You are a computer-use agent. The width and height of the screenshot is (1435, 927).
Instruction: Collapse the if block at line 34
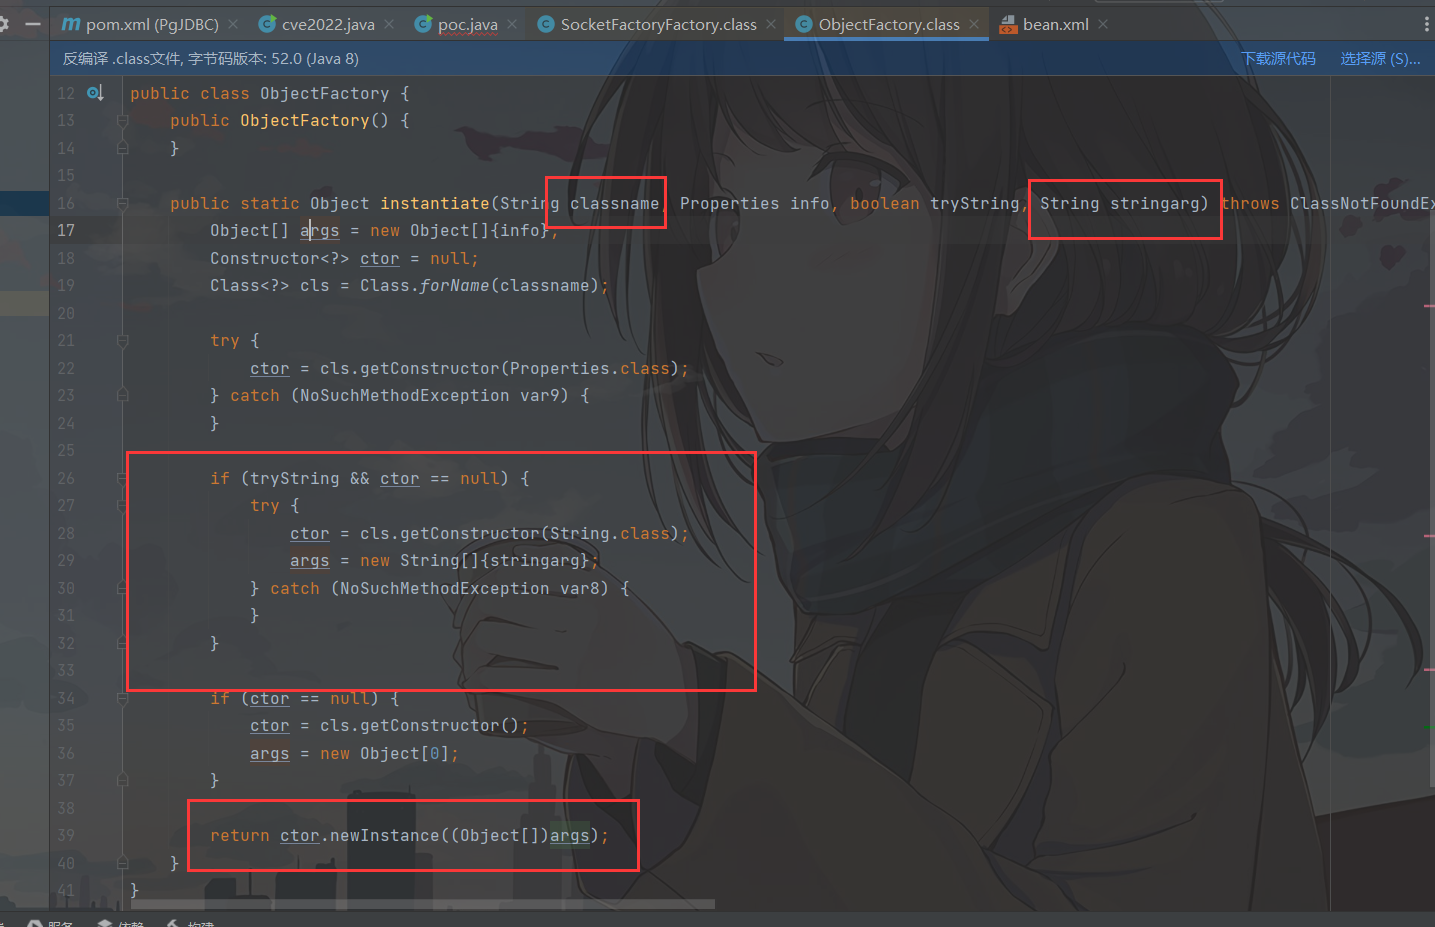click(122, 698)
